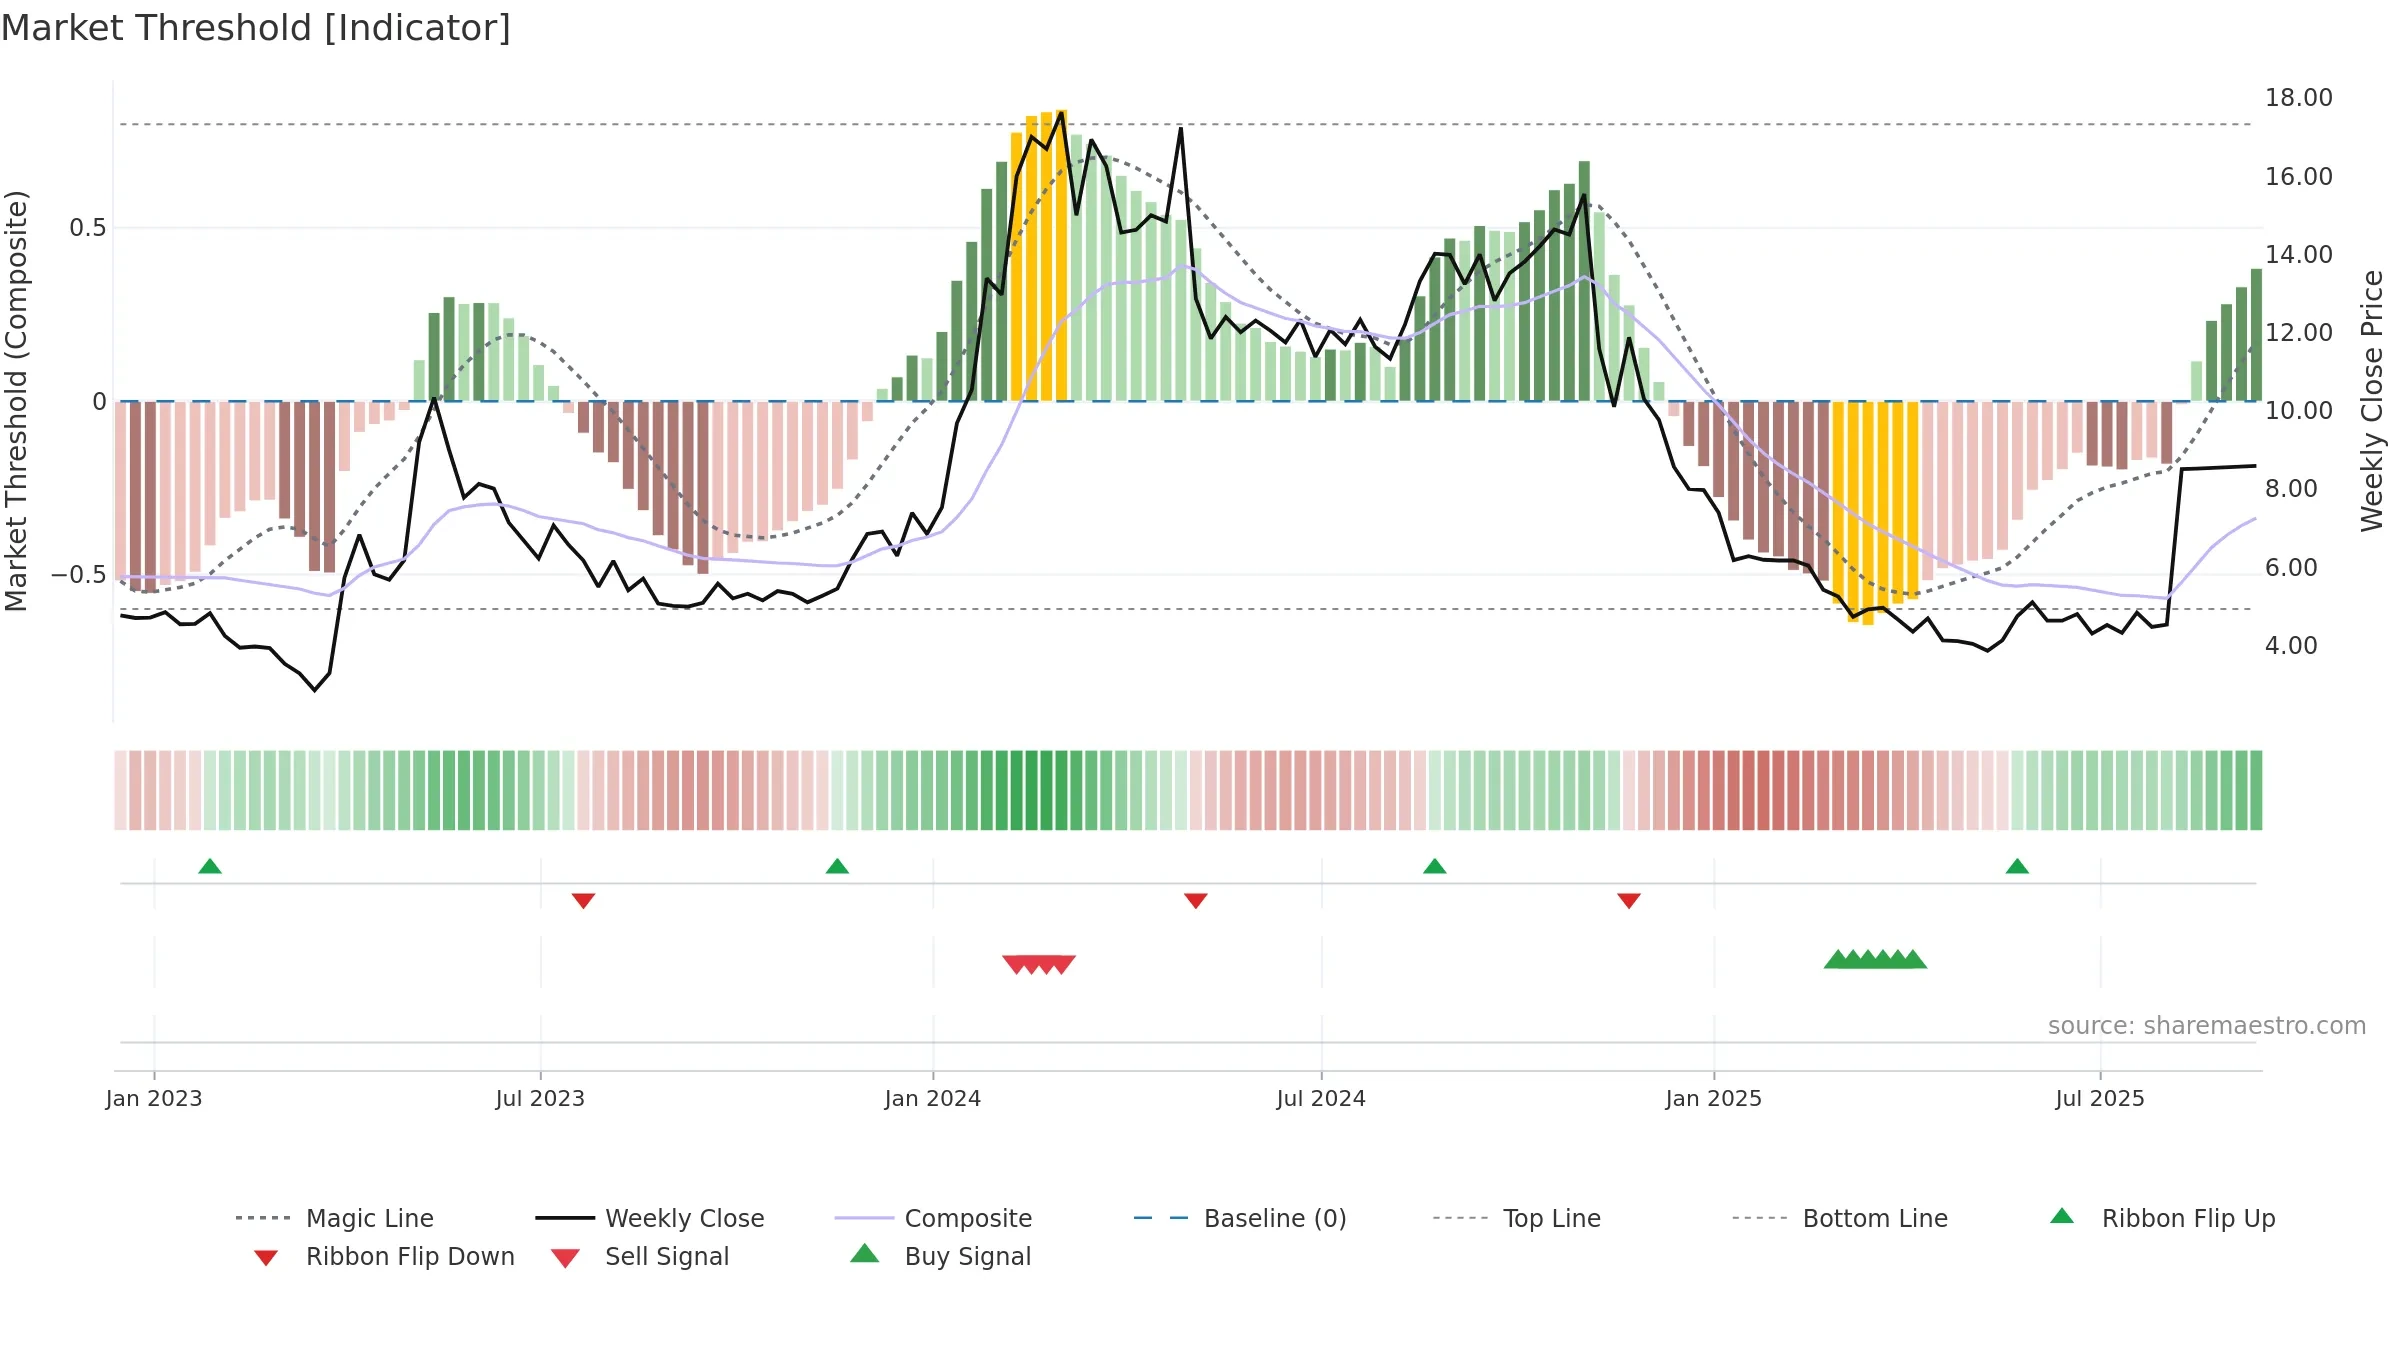
Task: Click the Weekly Close Price axis title
Action: tap(2372, 400)
